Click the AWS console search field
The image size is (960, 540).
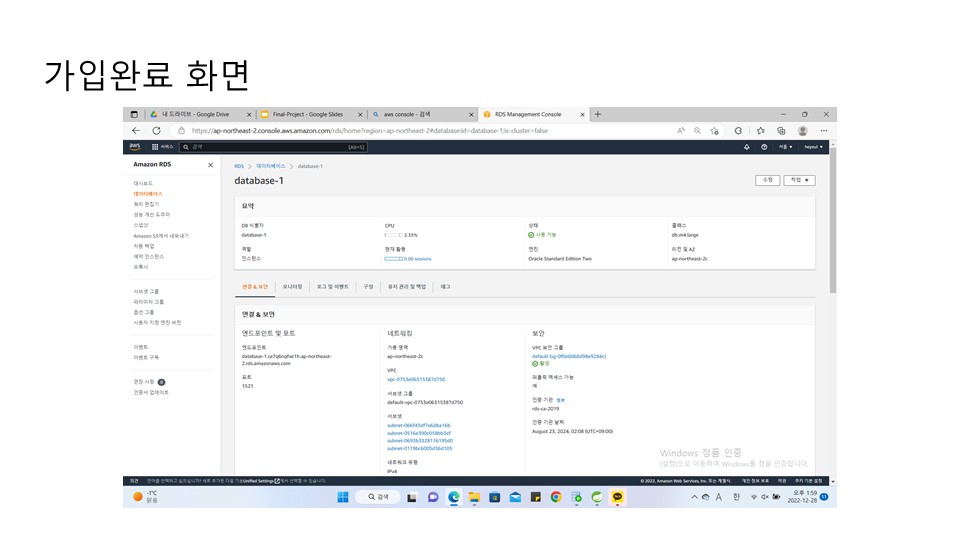273,147
